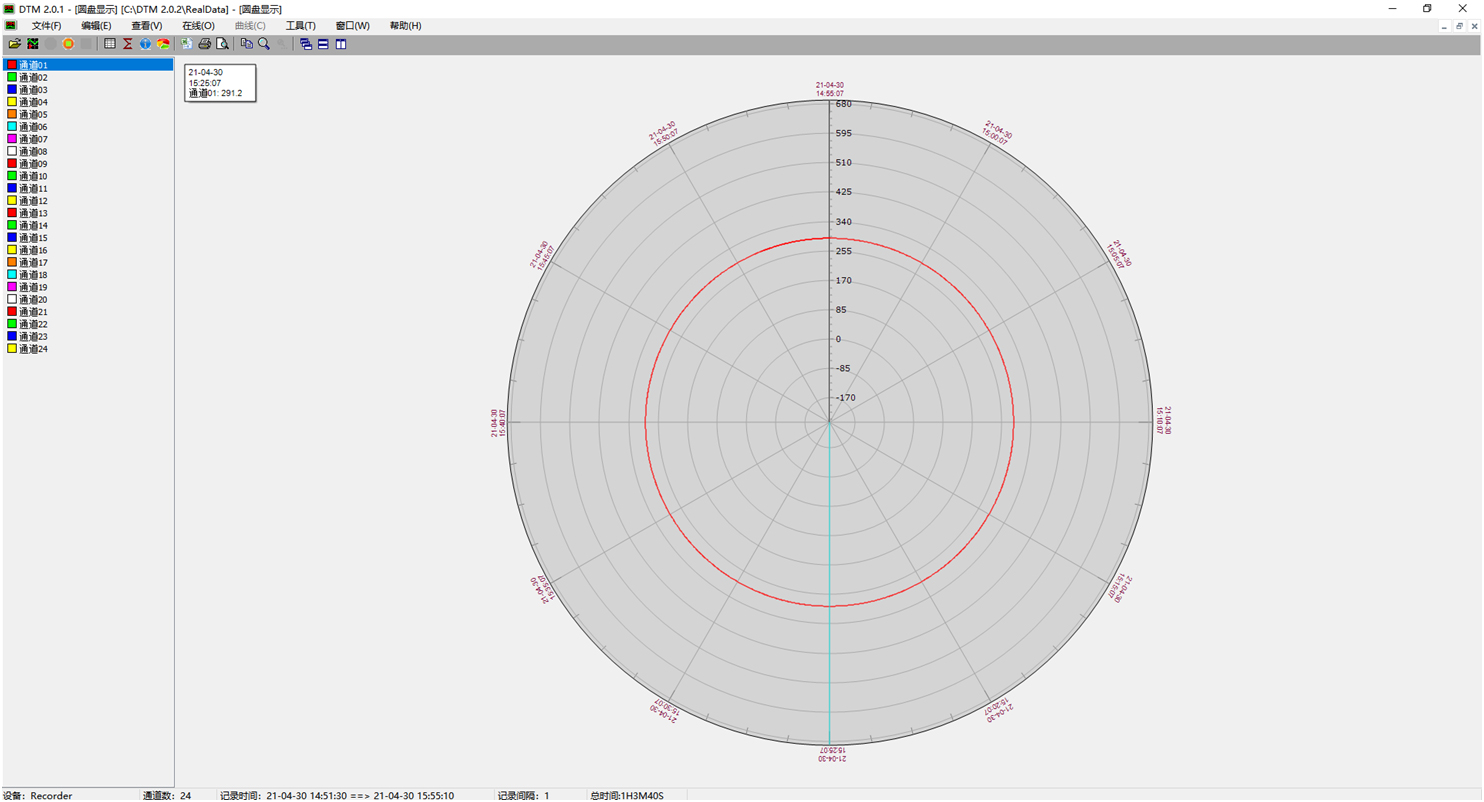Image resolution: width=1484 pixels, height=802 pixels.
Task: Select 通道12 in the channel list
Action: (x=33, y=201)
